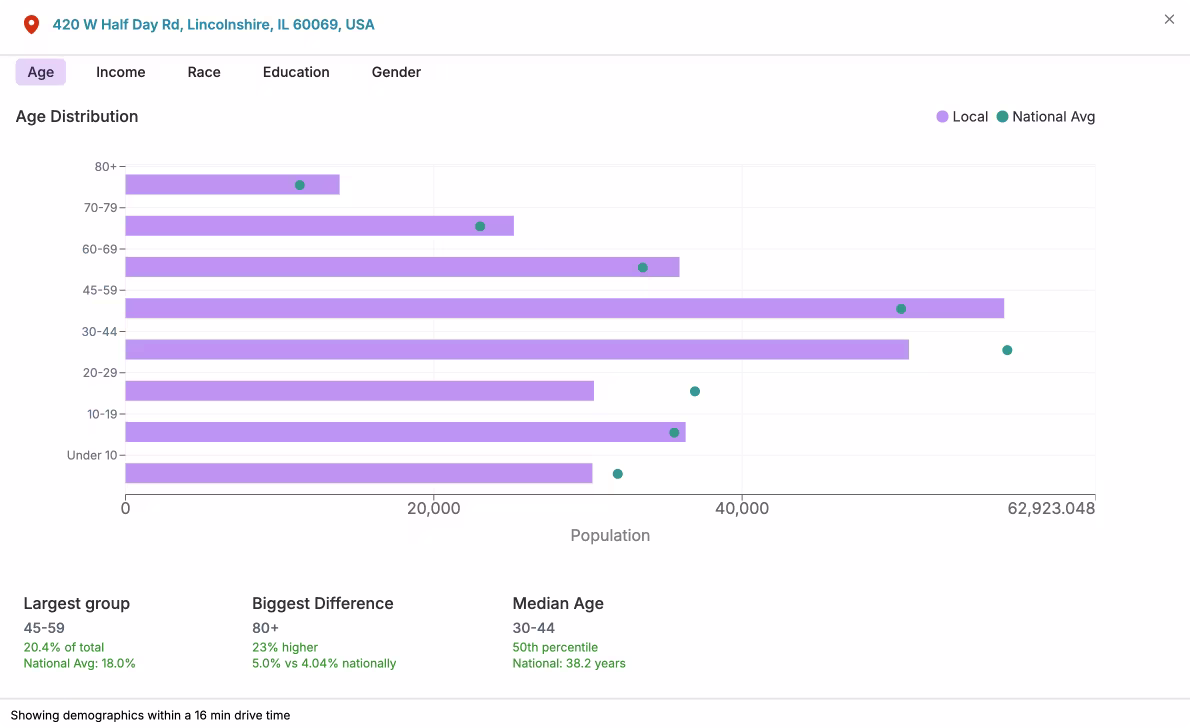Click the 20.4% of total link
Screen dimensions: 1190x728
pos(63,647)
